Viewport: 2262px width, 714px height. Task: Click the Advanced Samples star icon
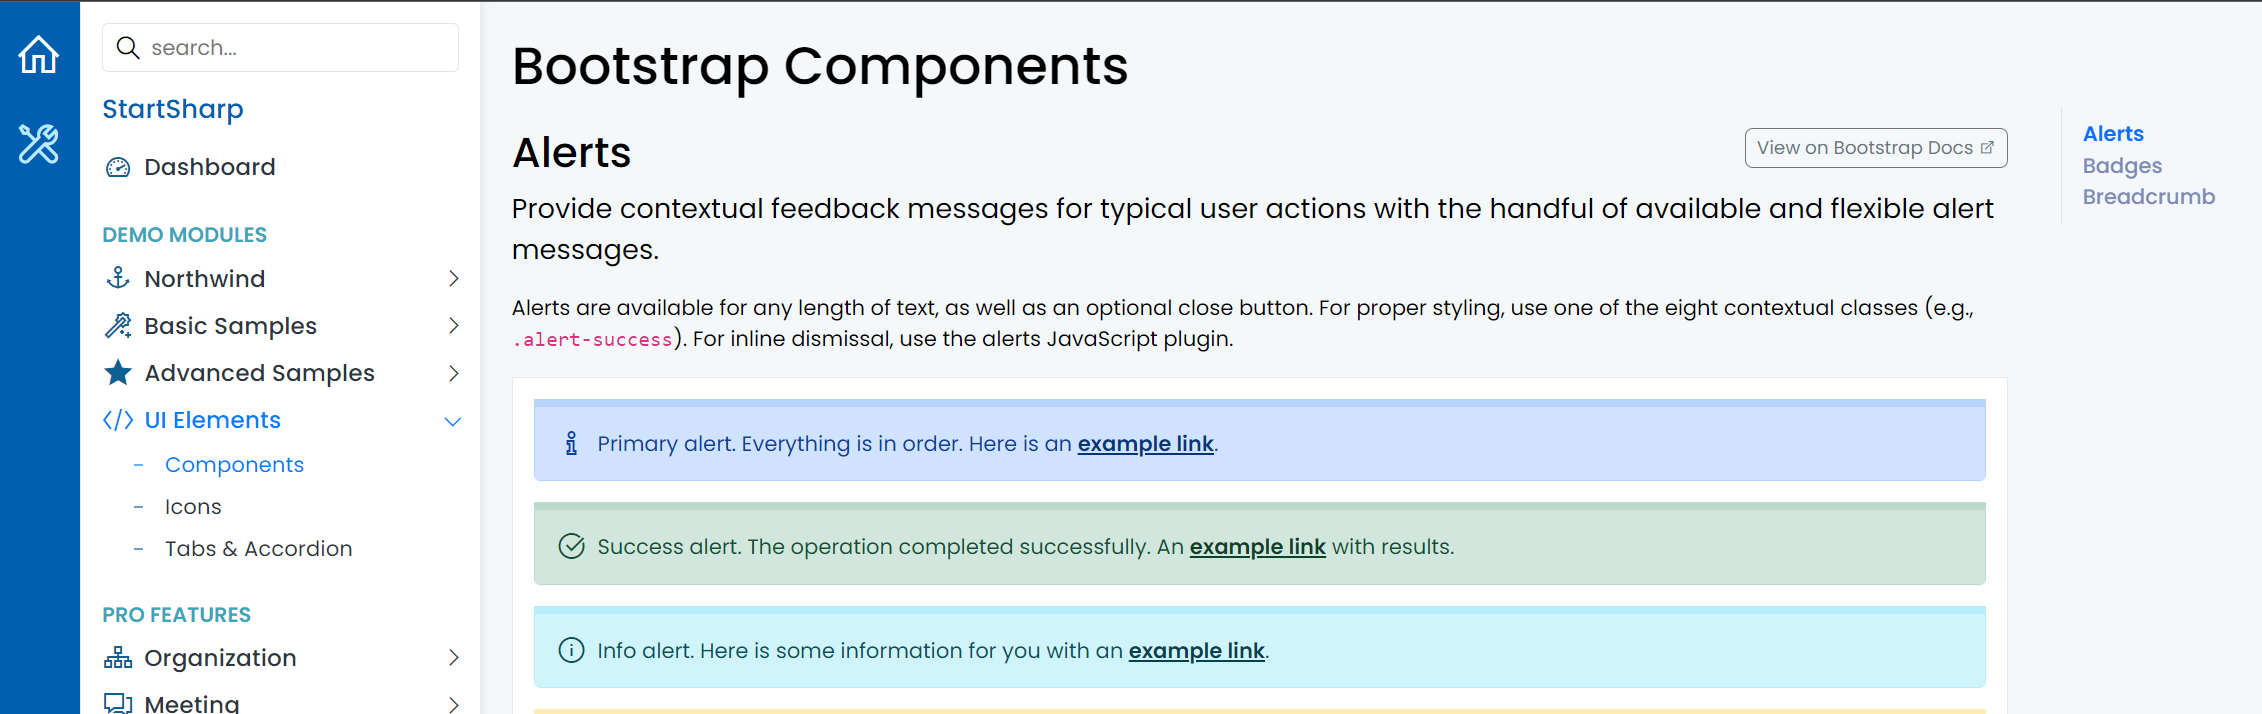118,373
